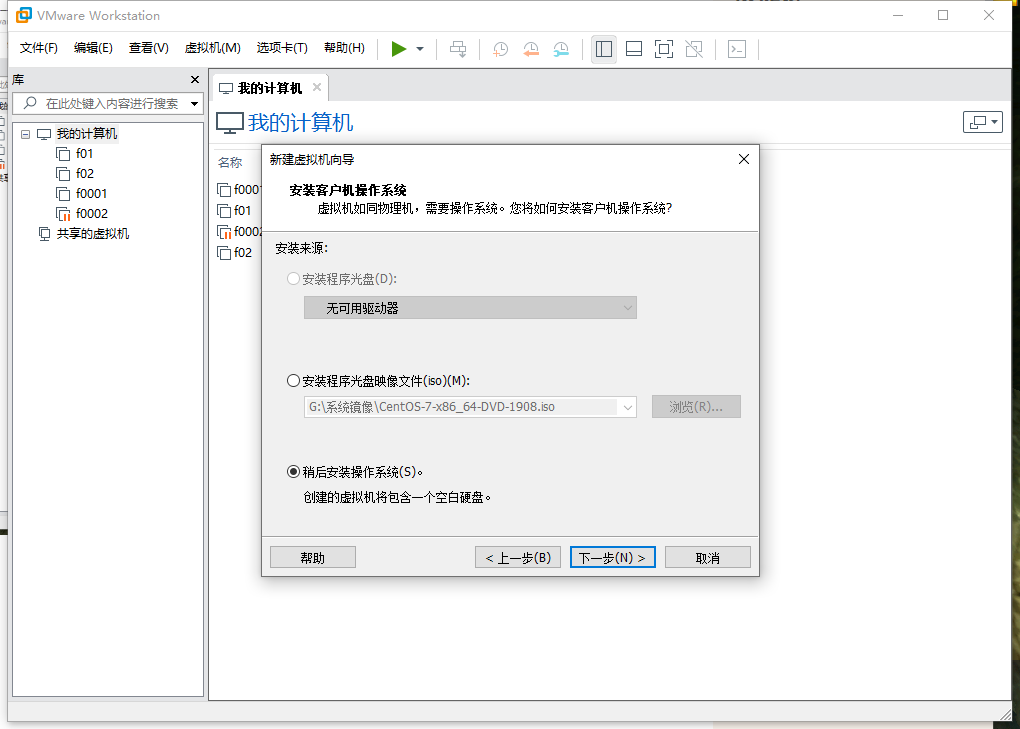Viewport: 1020px width, 729px height.
Task: Collapse the 我的计算机 tree node
Action: (x=24, y=133)
